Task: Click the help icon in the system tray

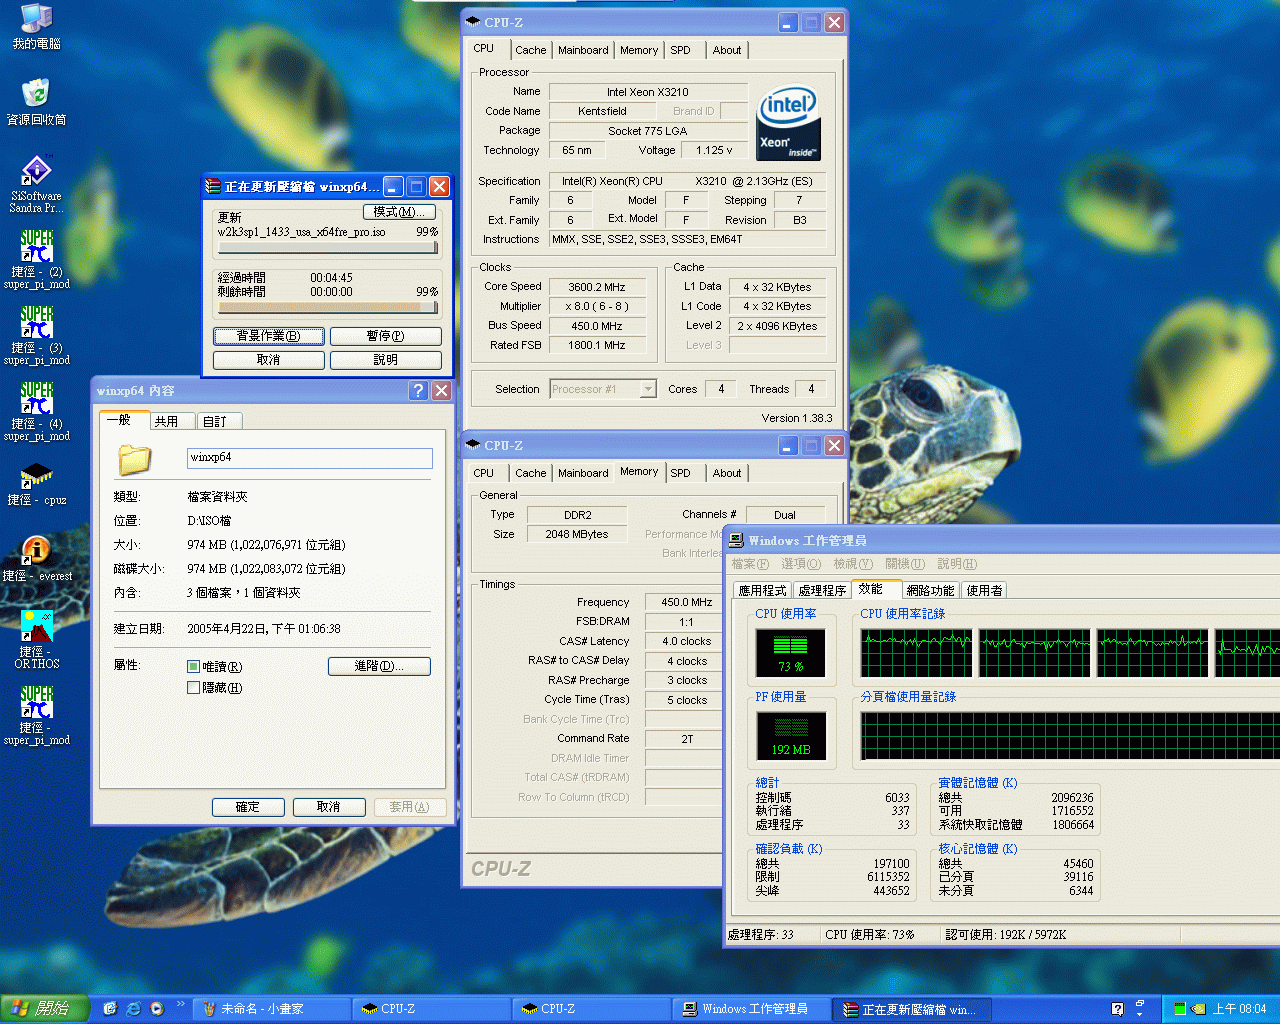Action: (x=1118, y=1009)
